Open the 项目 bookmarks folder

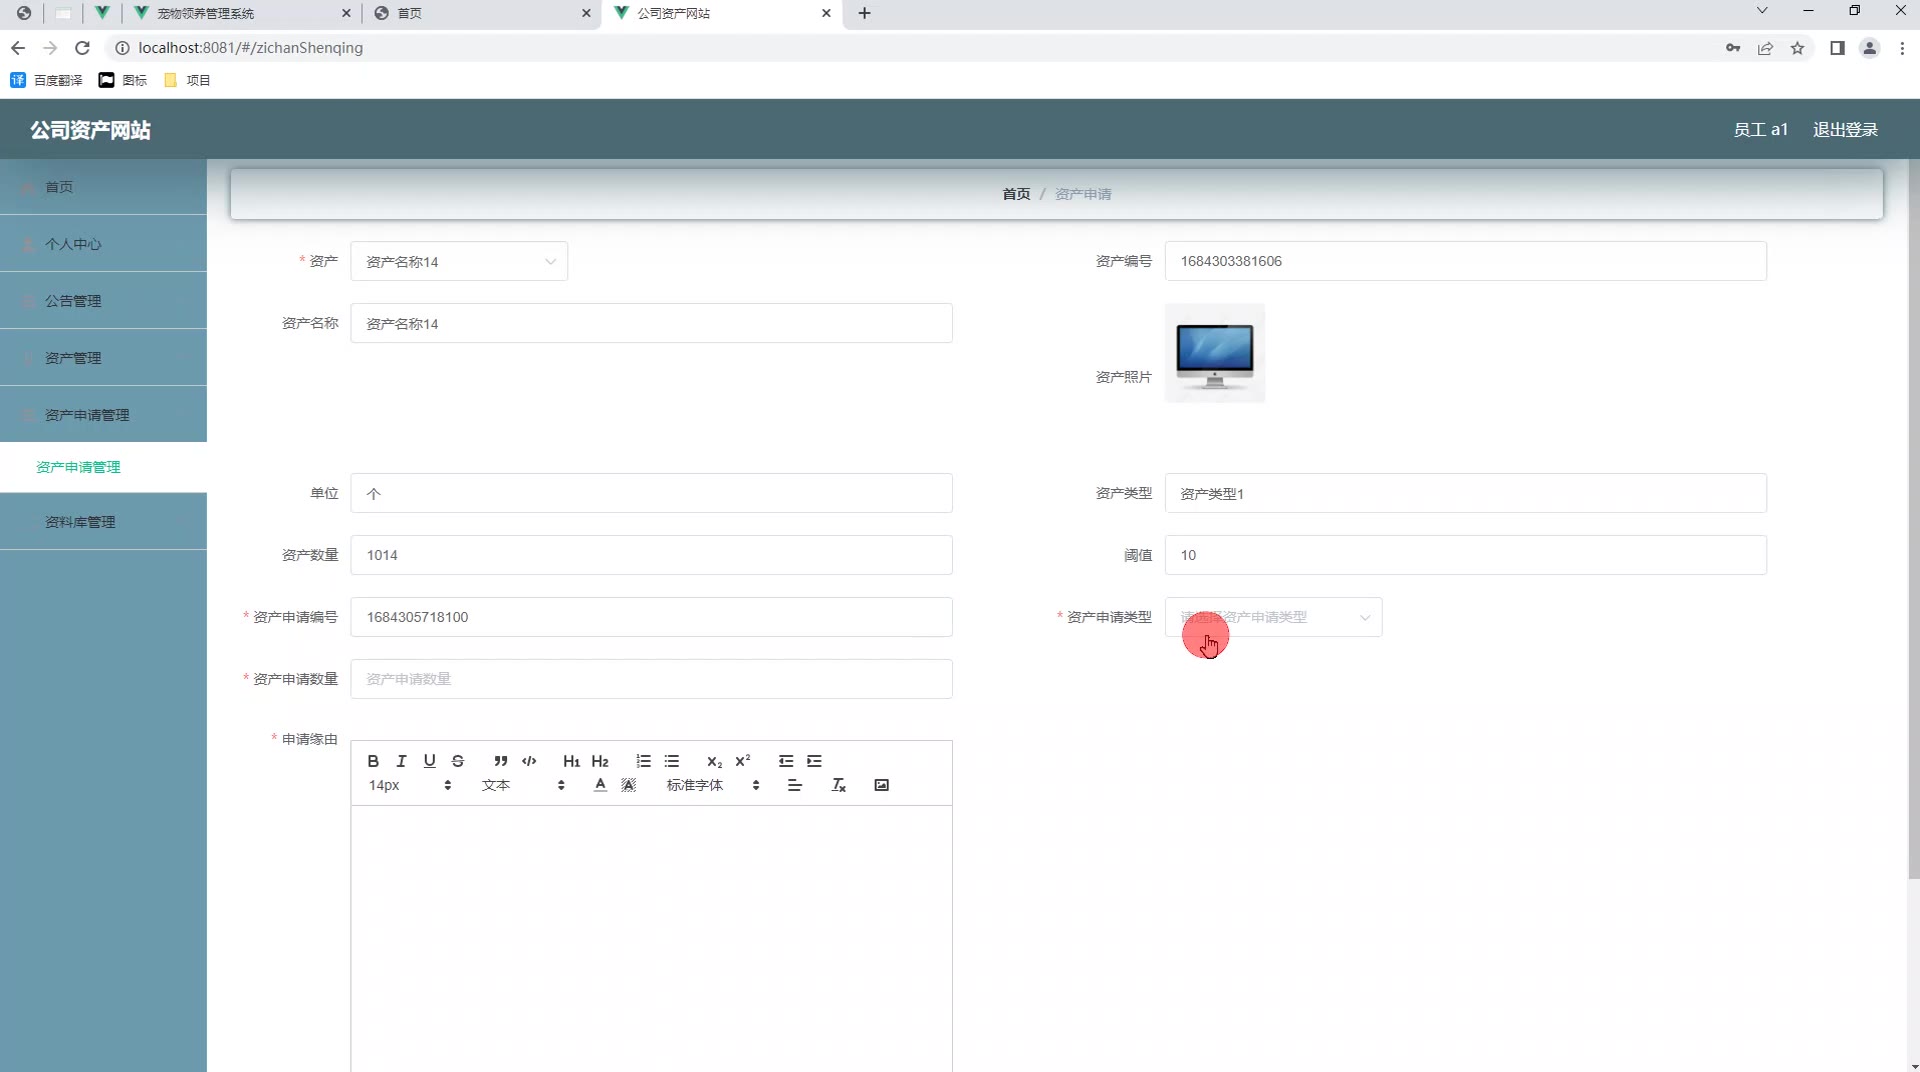(187, 80)
